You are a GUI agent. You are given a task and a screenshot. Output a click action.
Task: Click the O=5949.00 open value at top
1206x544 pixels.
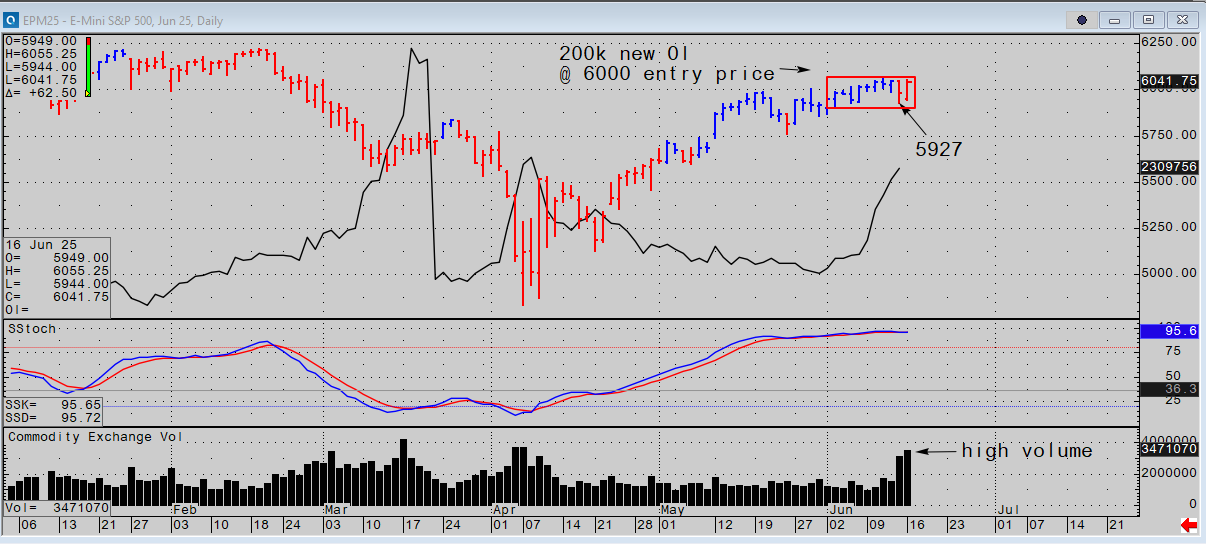click(x=41, y=41)
